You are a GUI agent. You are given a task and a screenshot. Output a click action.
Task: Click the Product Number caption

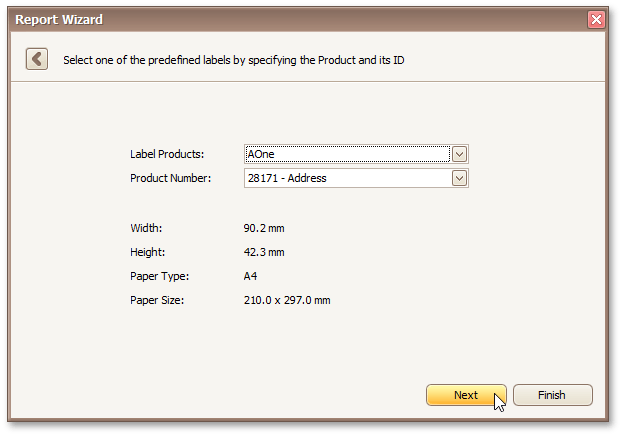(x=171, y=178)
